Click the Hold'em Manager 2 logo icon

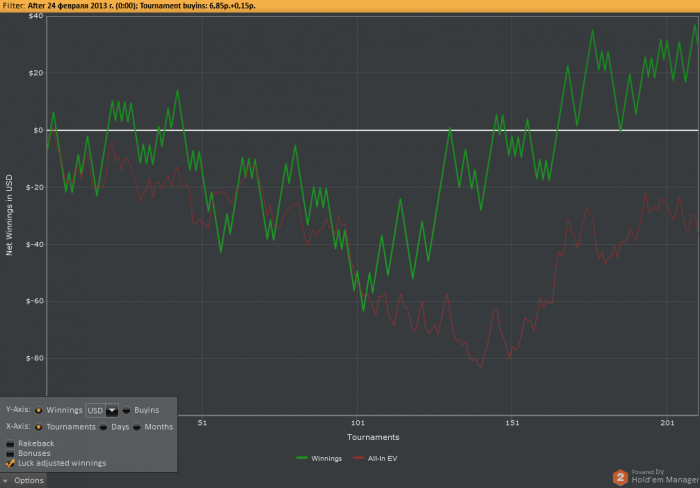pos(620,477)
